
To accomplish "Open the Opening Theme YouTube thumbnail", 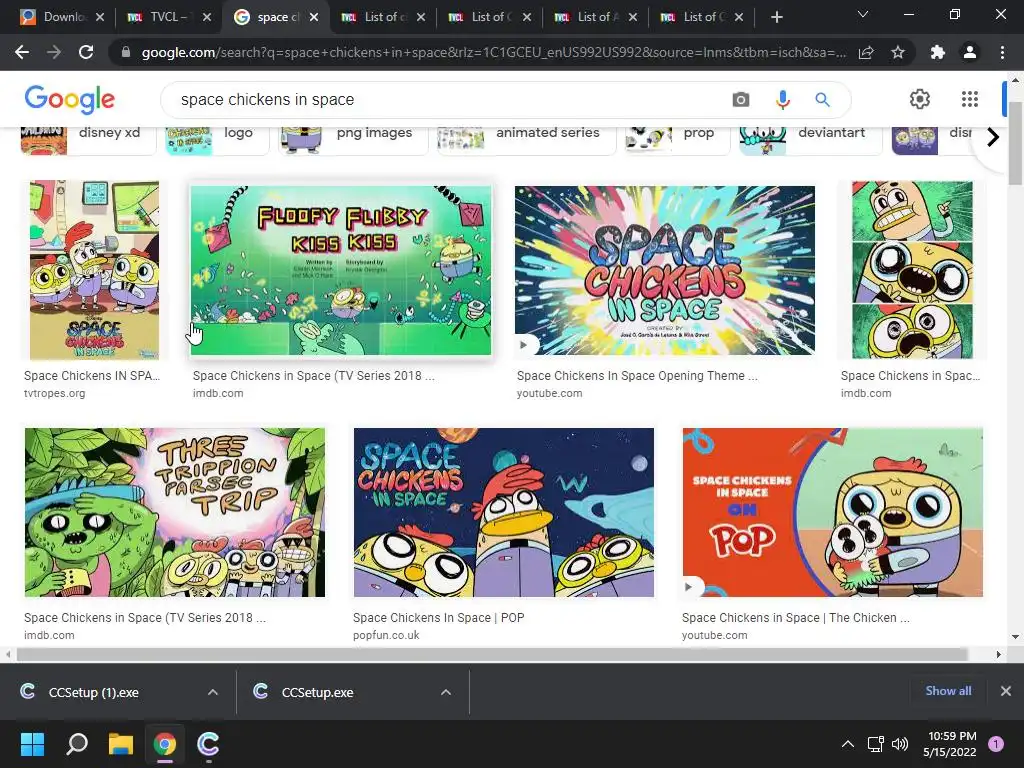I will 665,270.
